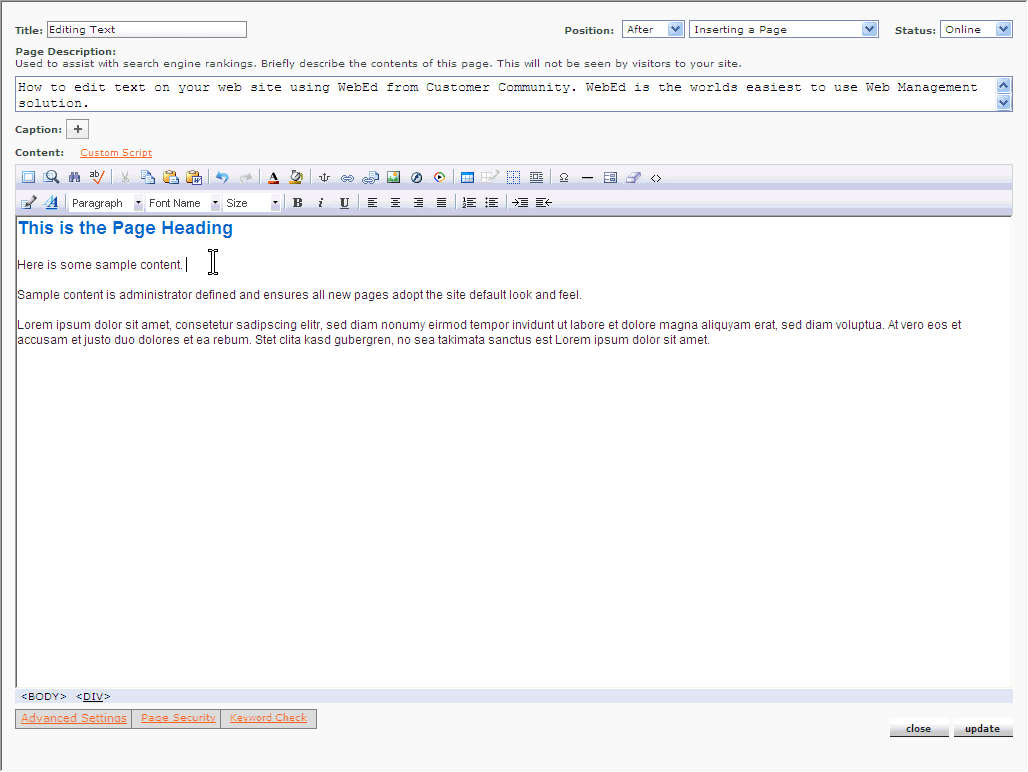The height and width of the screenshot is (772, 1028).
Task: Toggle bold formatting
Action: click(x=298, y=203)
